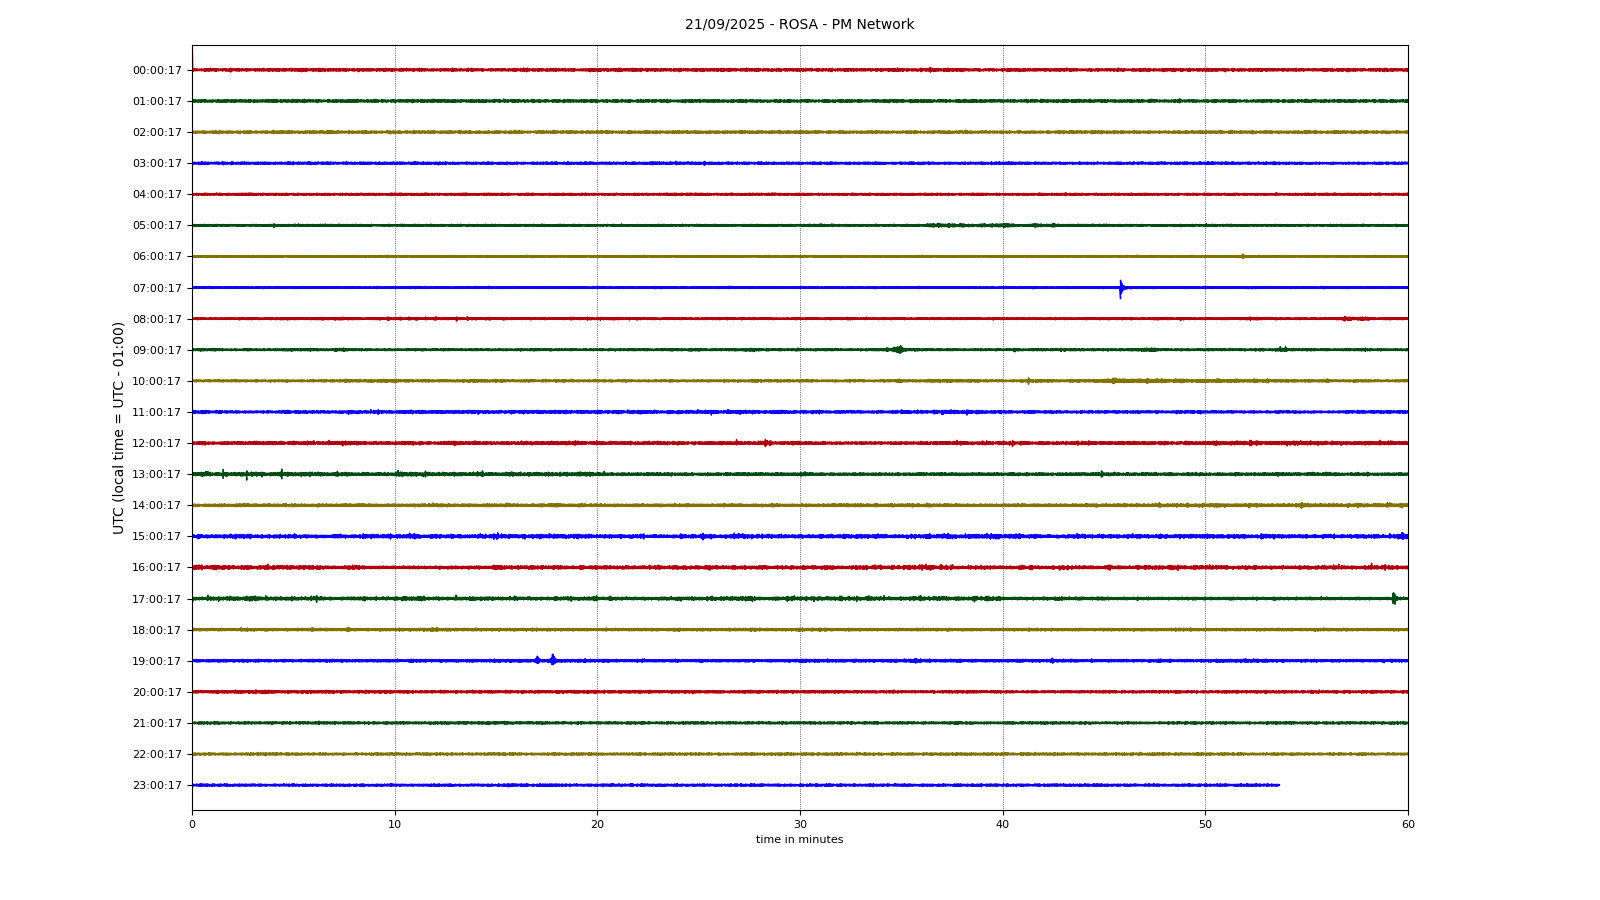Click the 00:00:17 row label
Viewport: 1600px width, 900px height.
click(x=157, y=70)
